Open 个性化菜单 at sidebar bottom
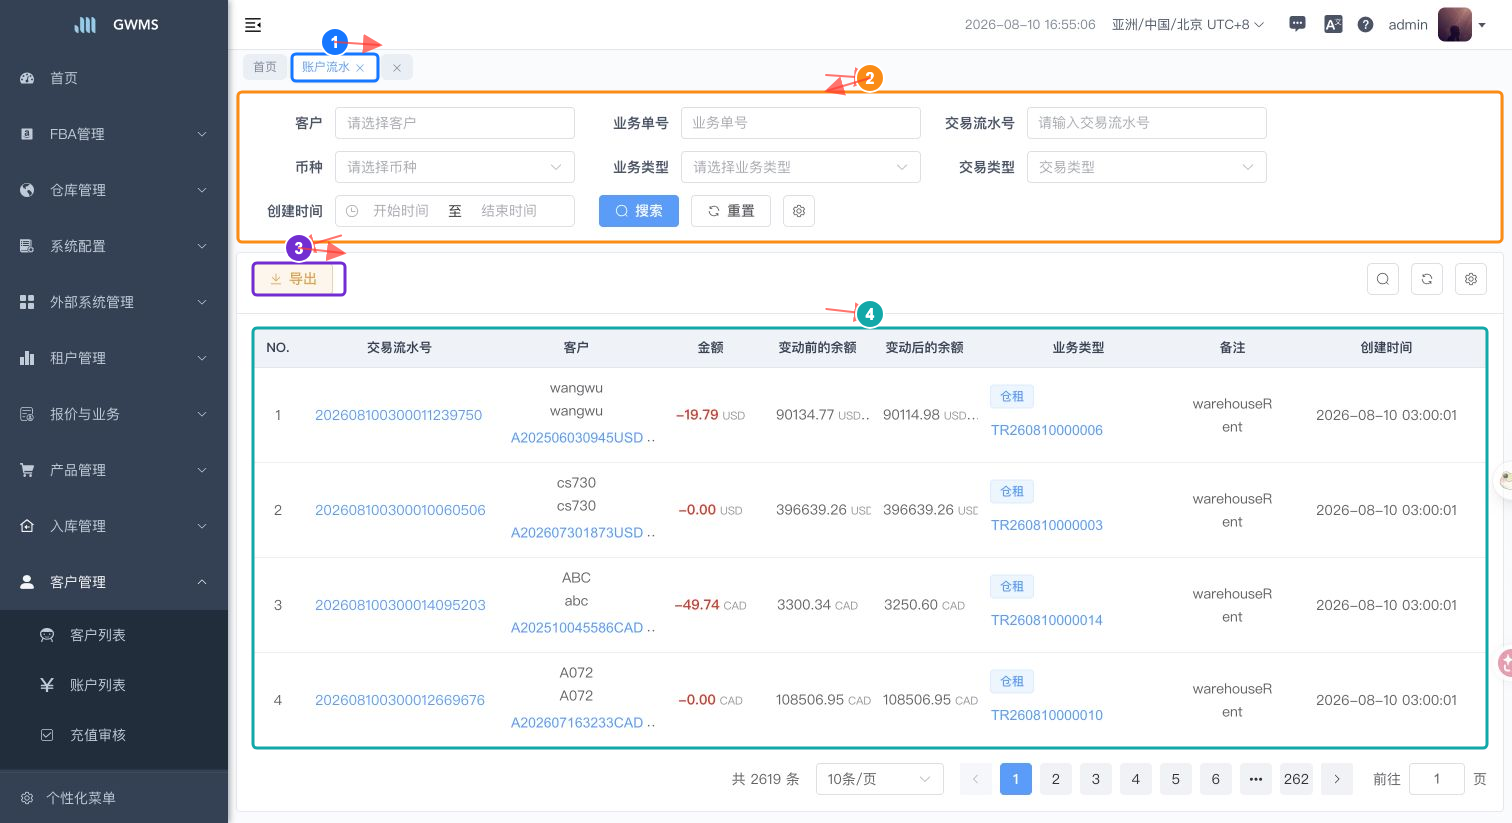1512x823 pixels. [x=114, y=798]
